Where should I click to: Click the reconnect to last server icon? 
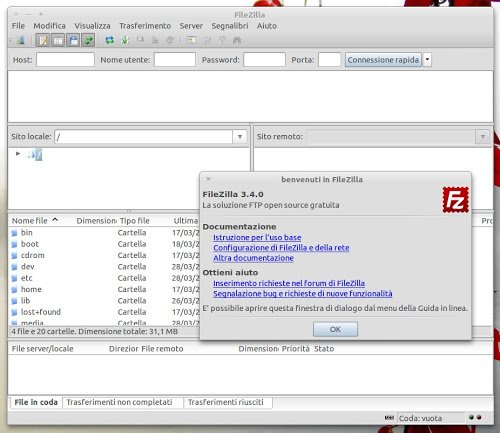coord(170,41)
